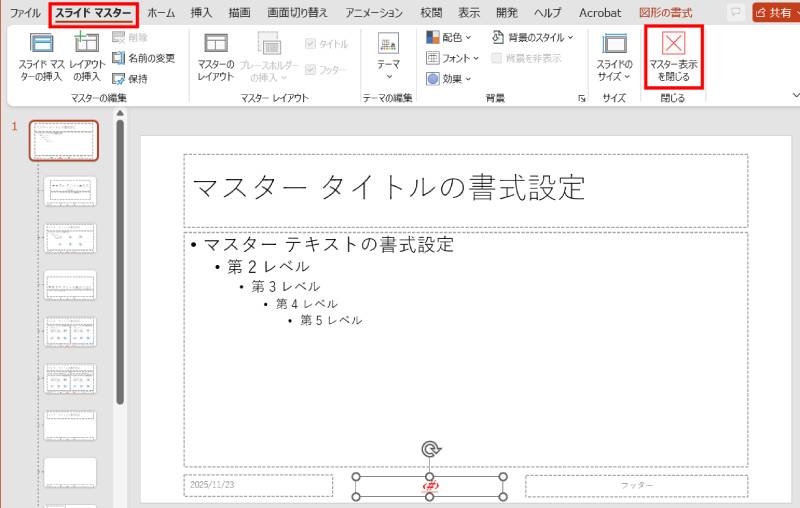This screenshot has width=800, height=508.
Task: Expand the Fonts (フォント) dropdown
Action: 453,58
